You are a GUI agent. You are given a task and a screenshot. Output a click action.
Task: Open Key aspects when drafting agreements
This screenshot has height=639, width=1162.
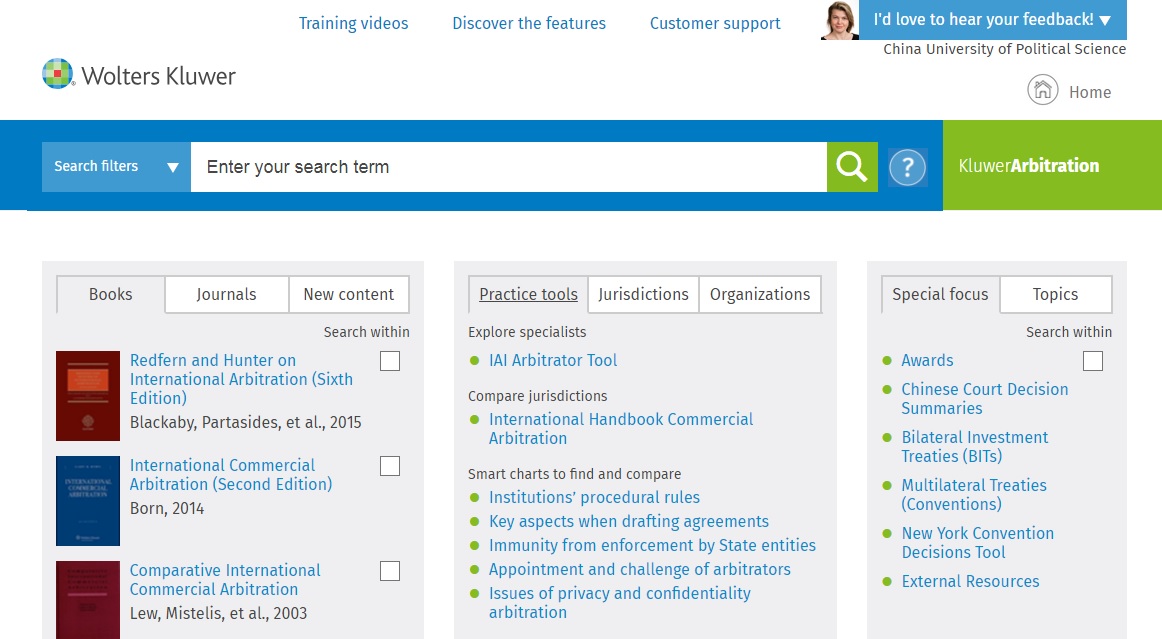tap(628, 521)
